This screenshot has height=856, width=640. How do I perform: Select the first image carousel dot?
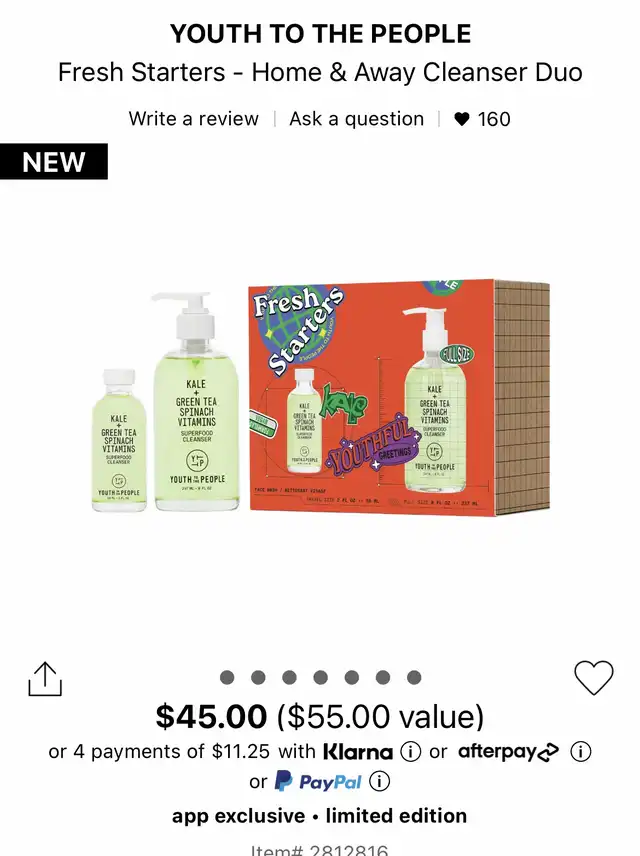[227, 677]
